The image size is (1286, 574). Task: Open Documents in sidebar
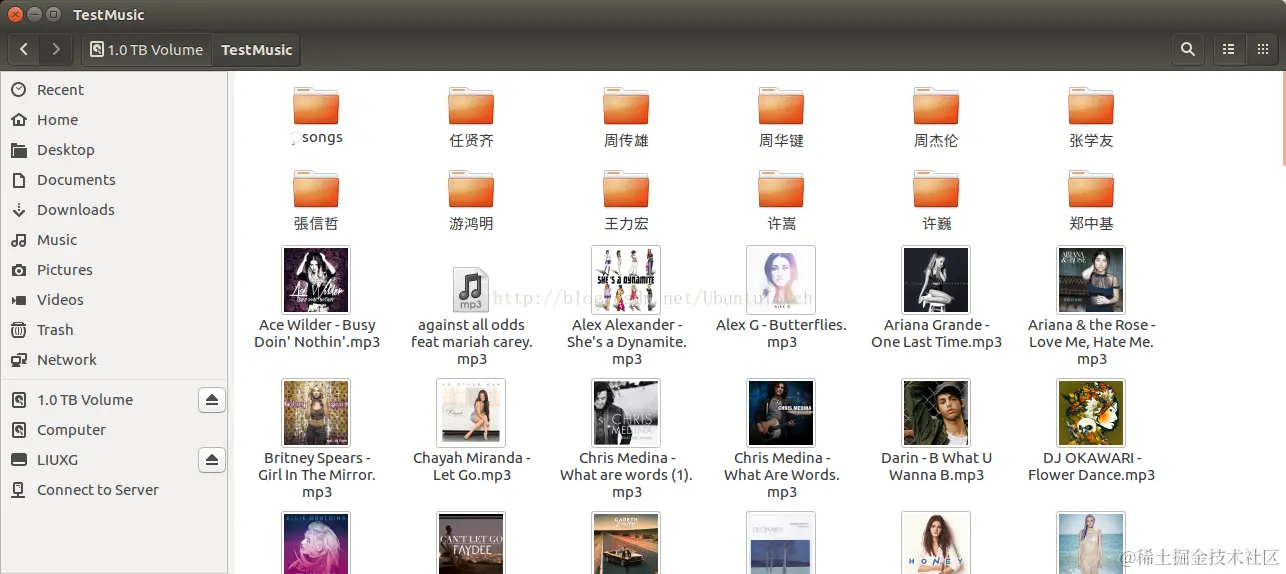coord(115,180)
